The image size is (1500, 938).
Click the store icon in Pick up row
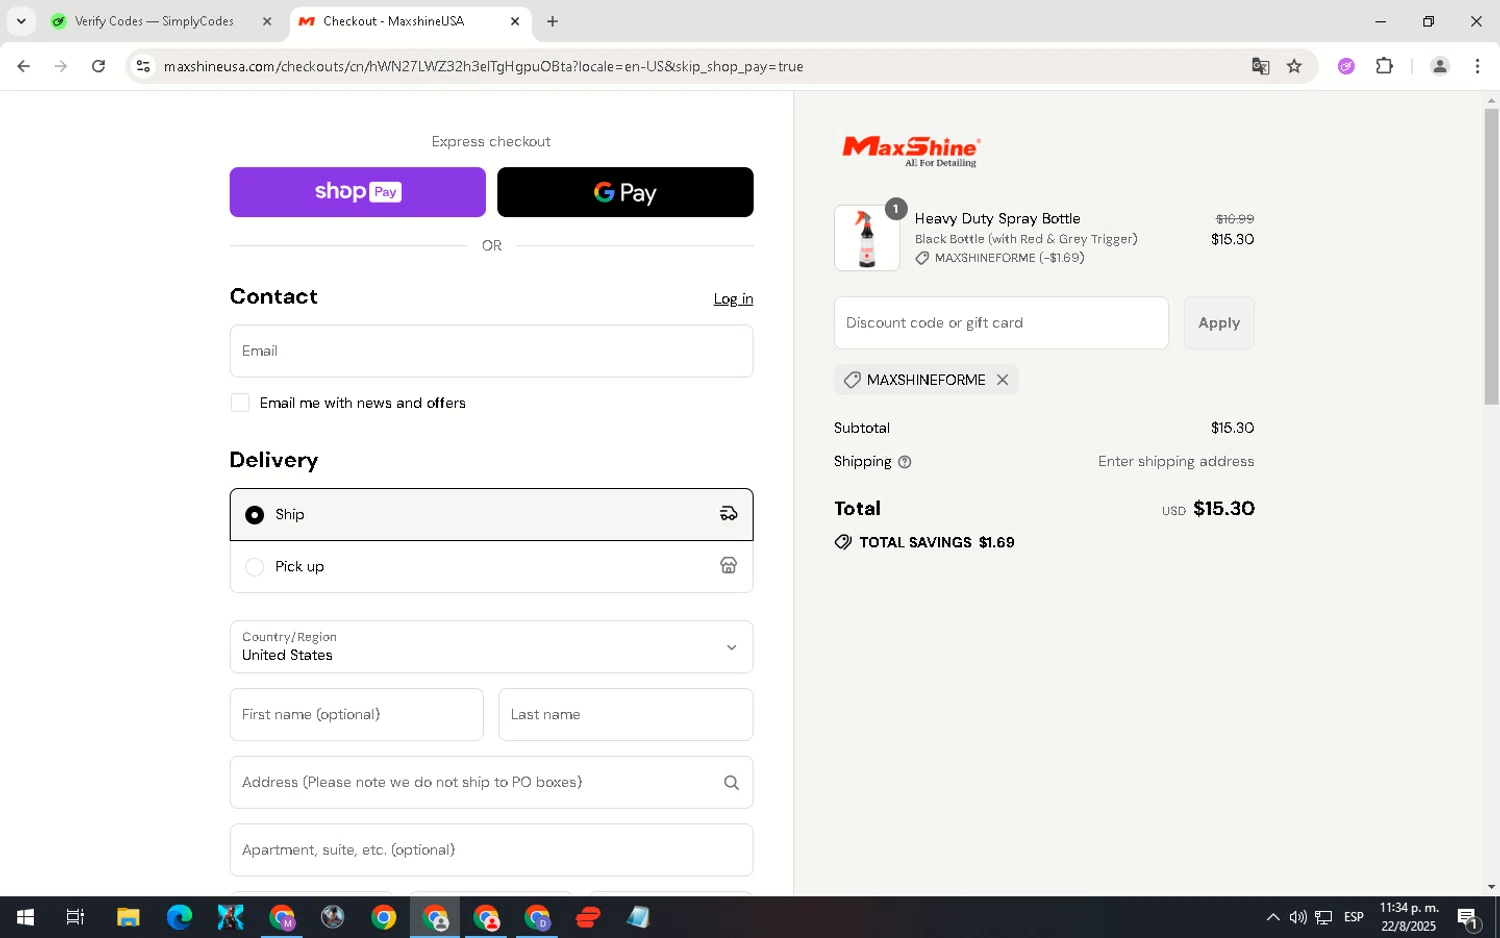[x=728, y=566]
